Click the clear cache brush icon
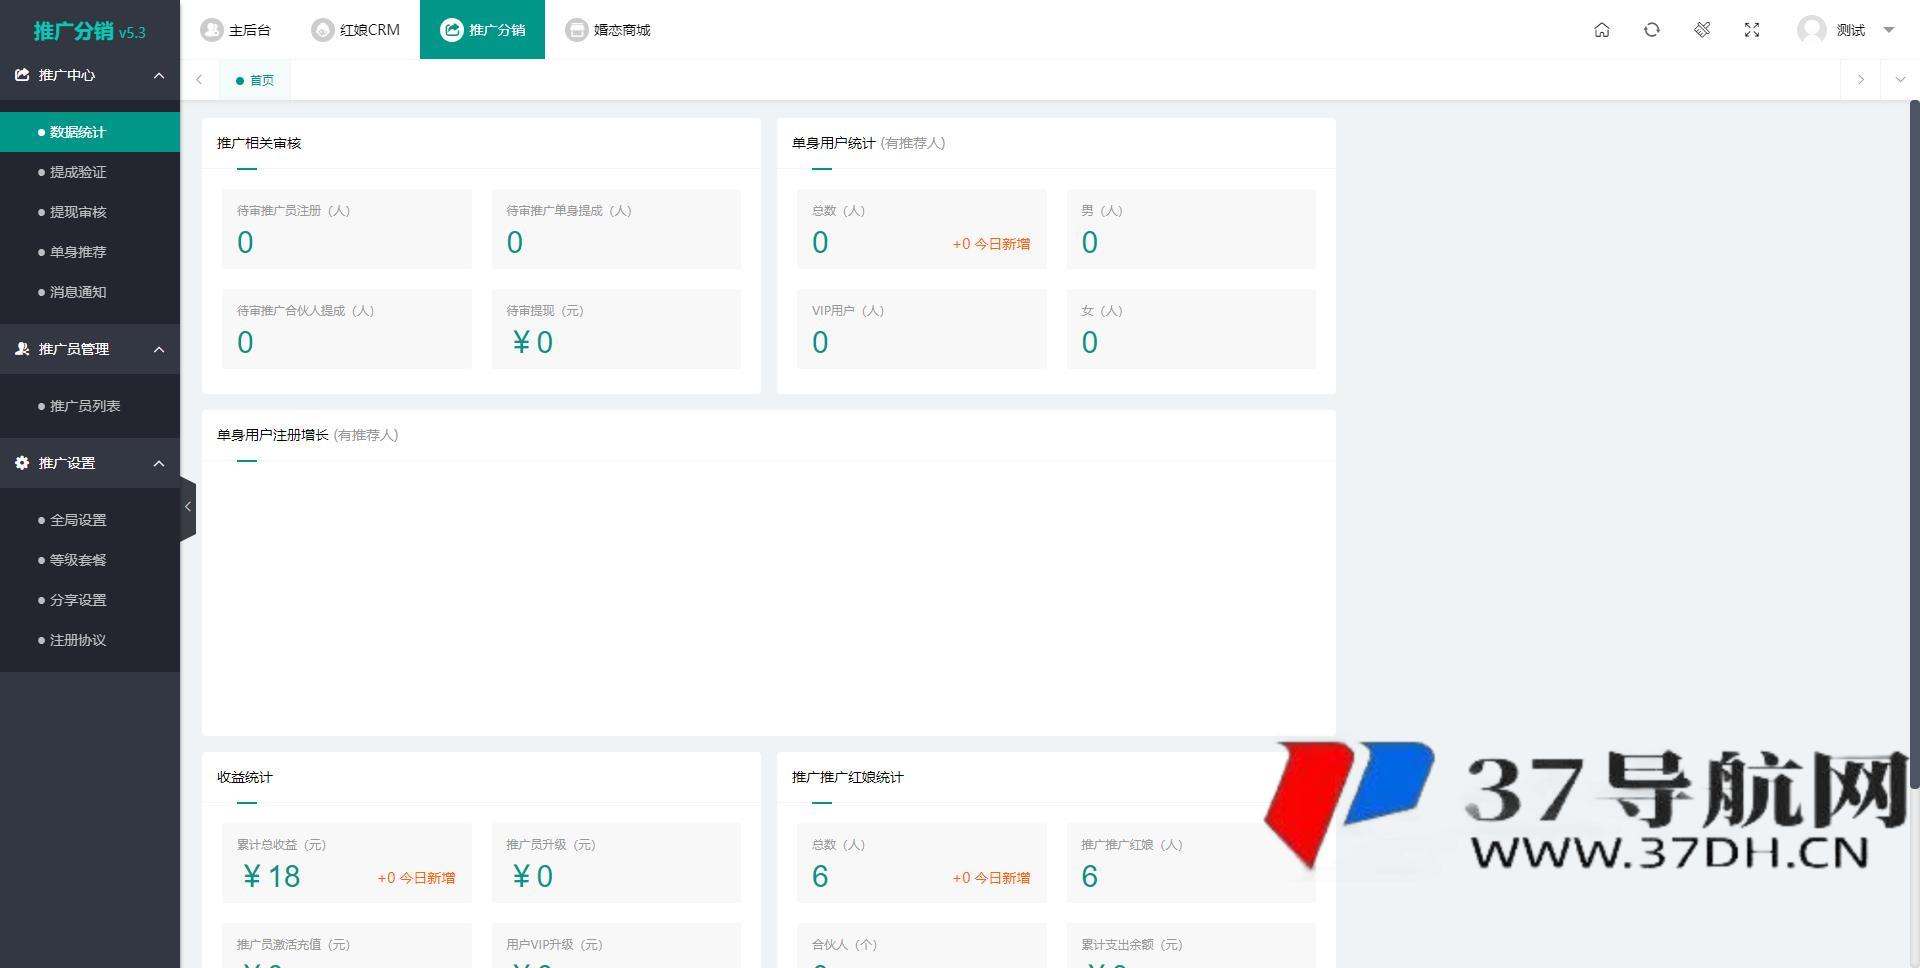Screen dimensions: 1920x968 (1701, 30)
